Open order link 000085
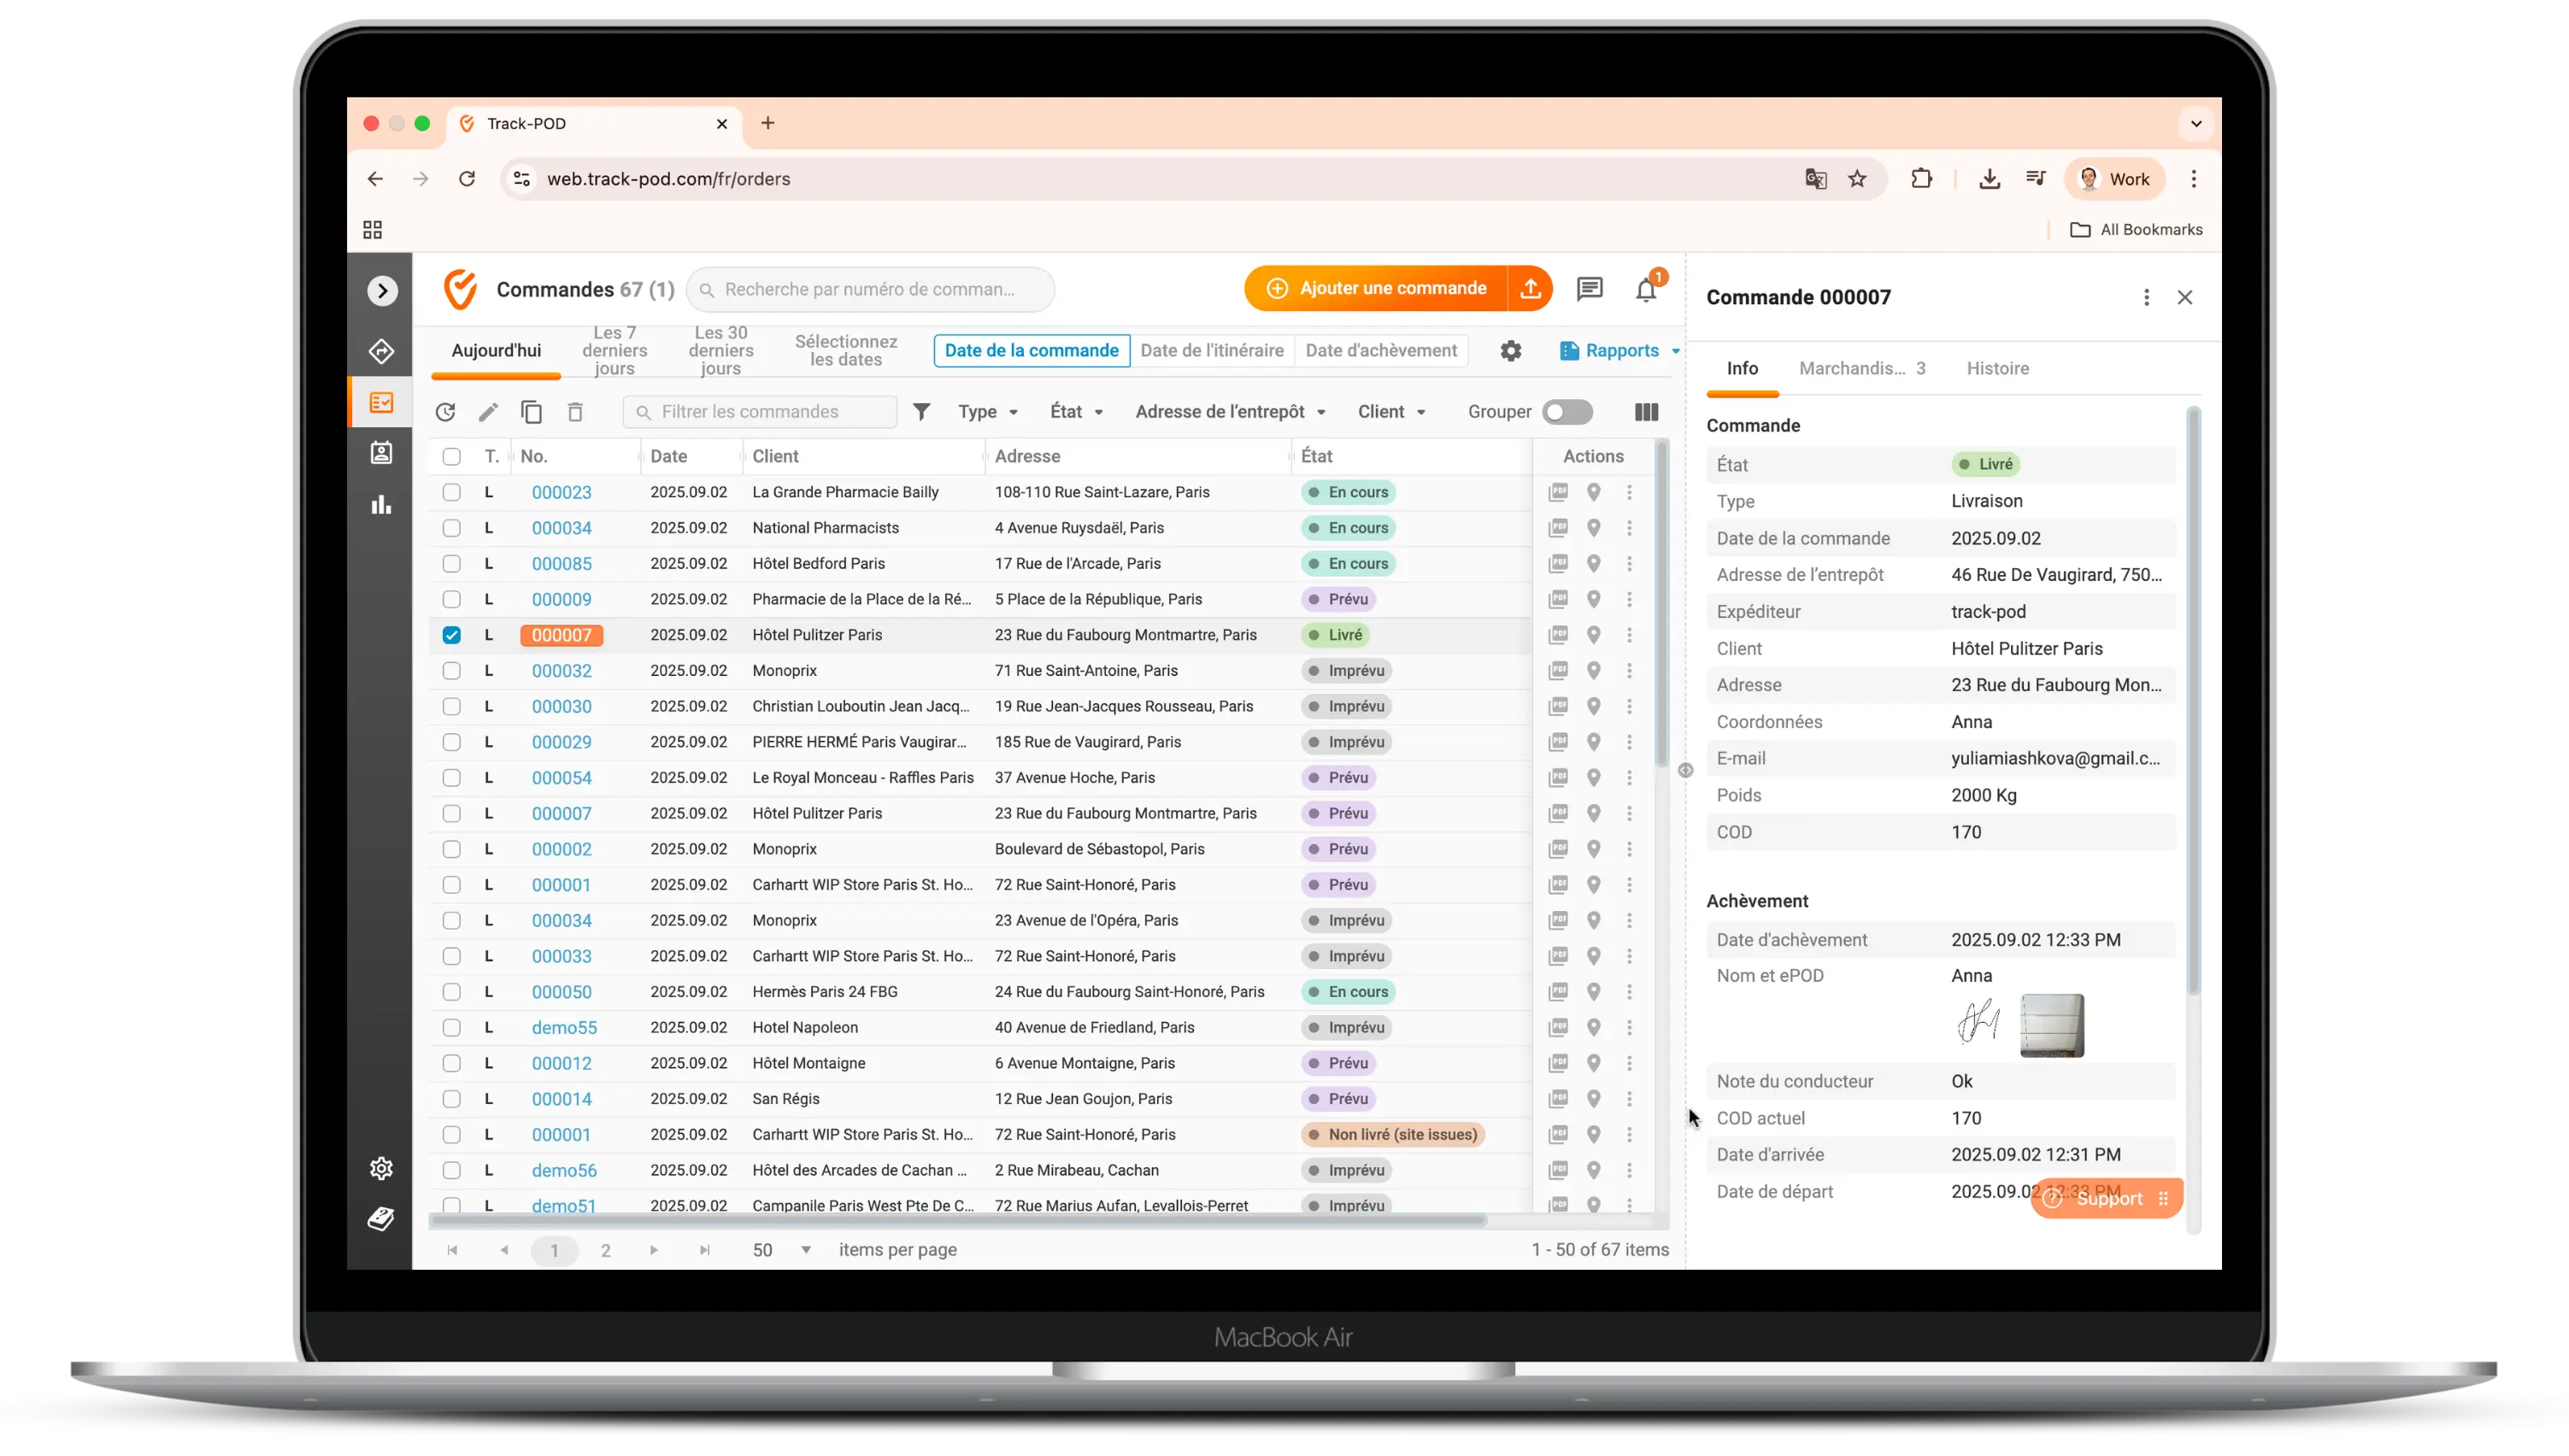Image resolution: width=2569 pixels, height=1456 pixels. (x=561, y=564)
